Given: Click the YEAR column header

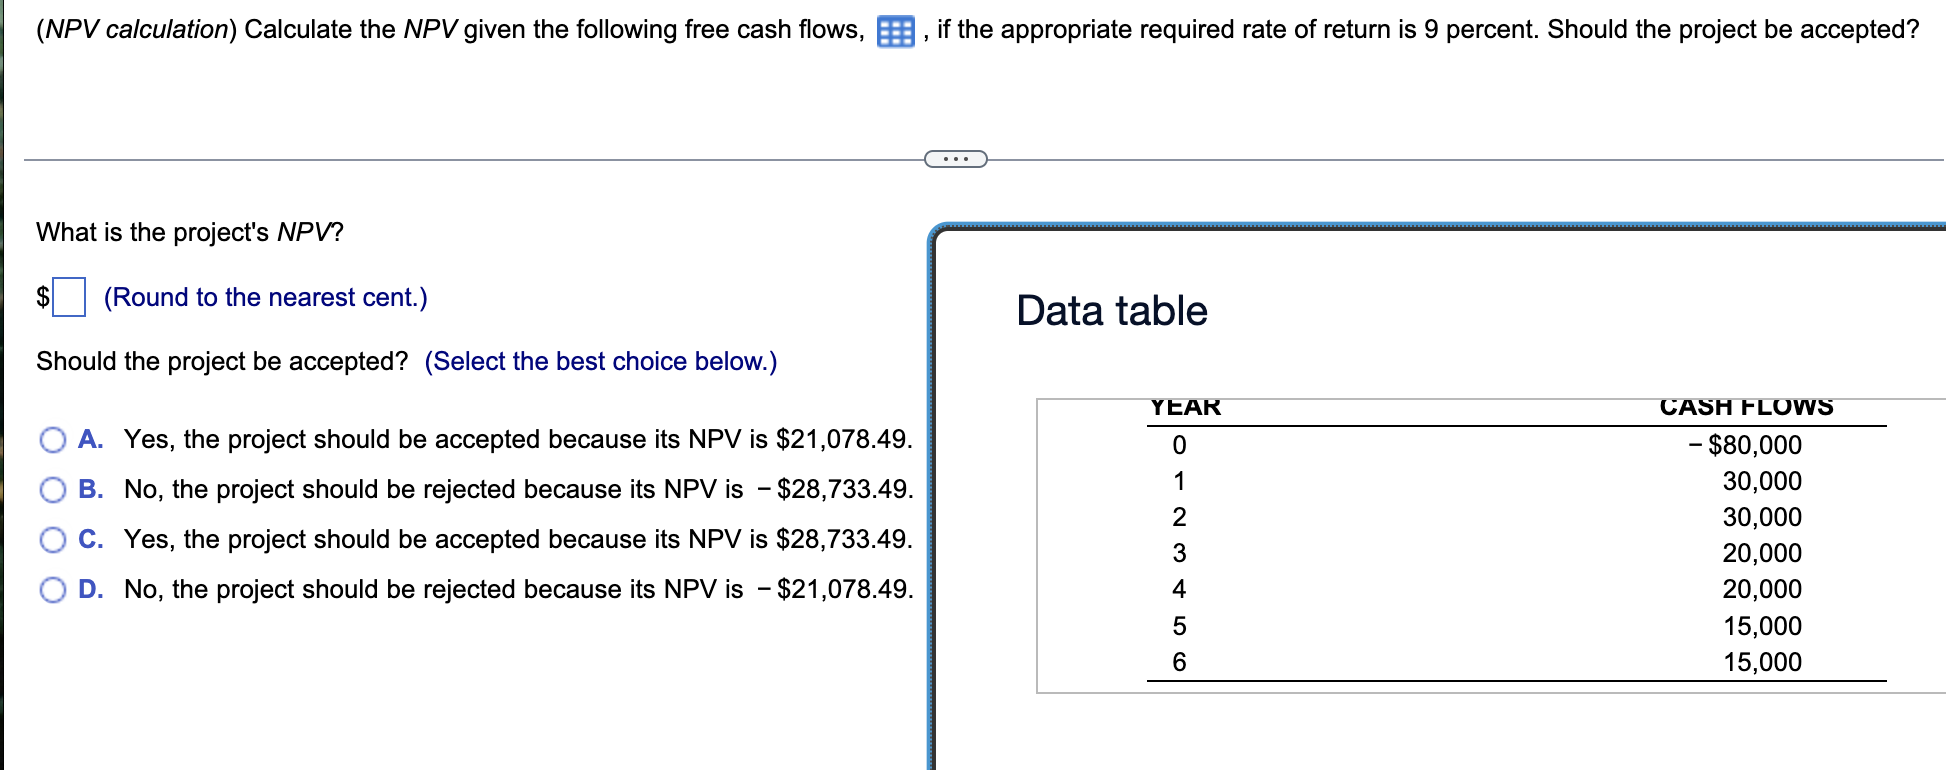Looking at the screenshot, I should 1184,406.
